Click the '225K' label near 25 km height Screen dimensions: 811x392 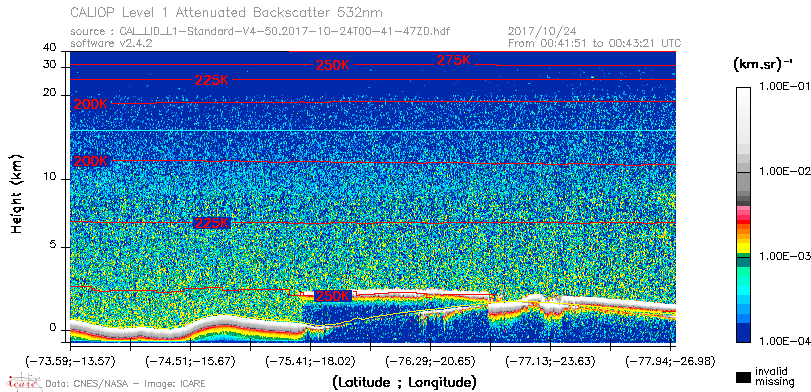(212, 80)
